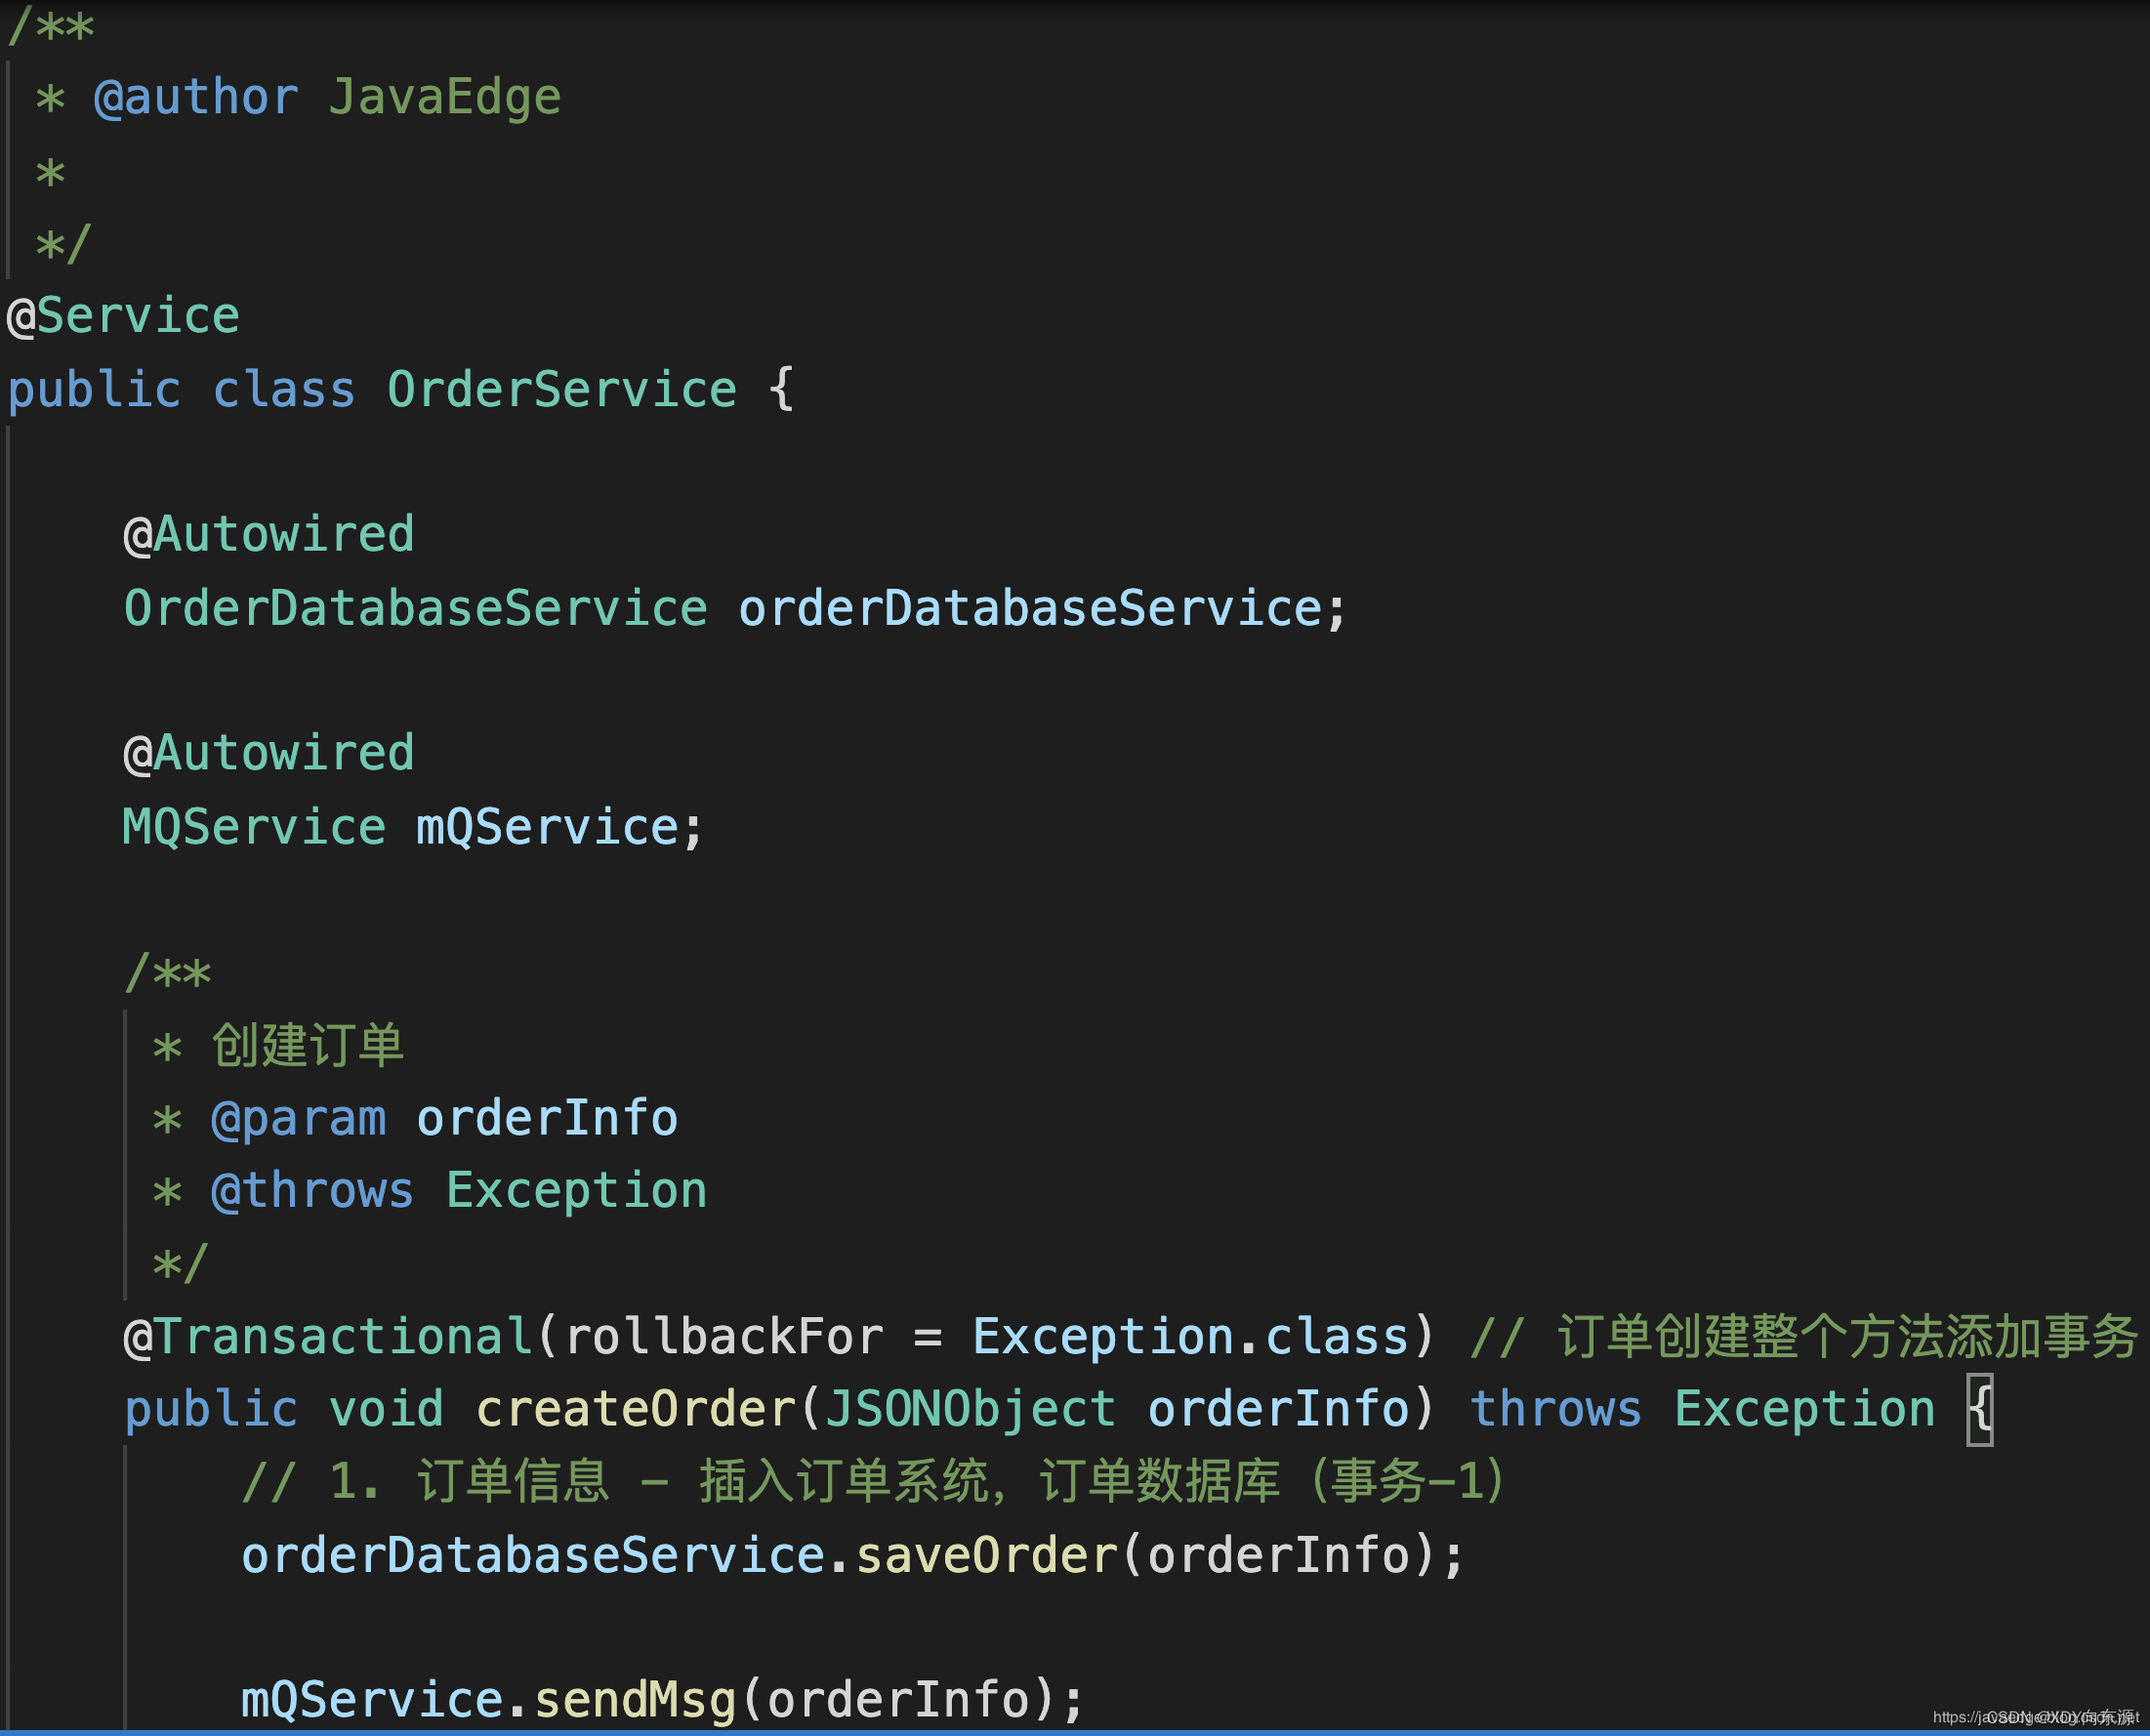The width and height of the screenshot is (2150, 1736).
Task: Click Exception.class in the annotation
Action: click(1190, 1337)
